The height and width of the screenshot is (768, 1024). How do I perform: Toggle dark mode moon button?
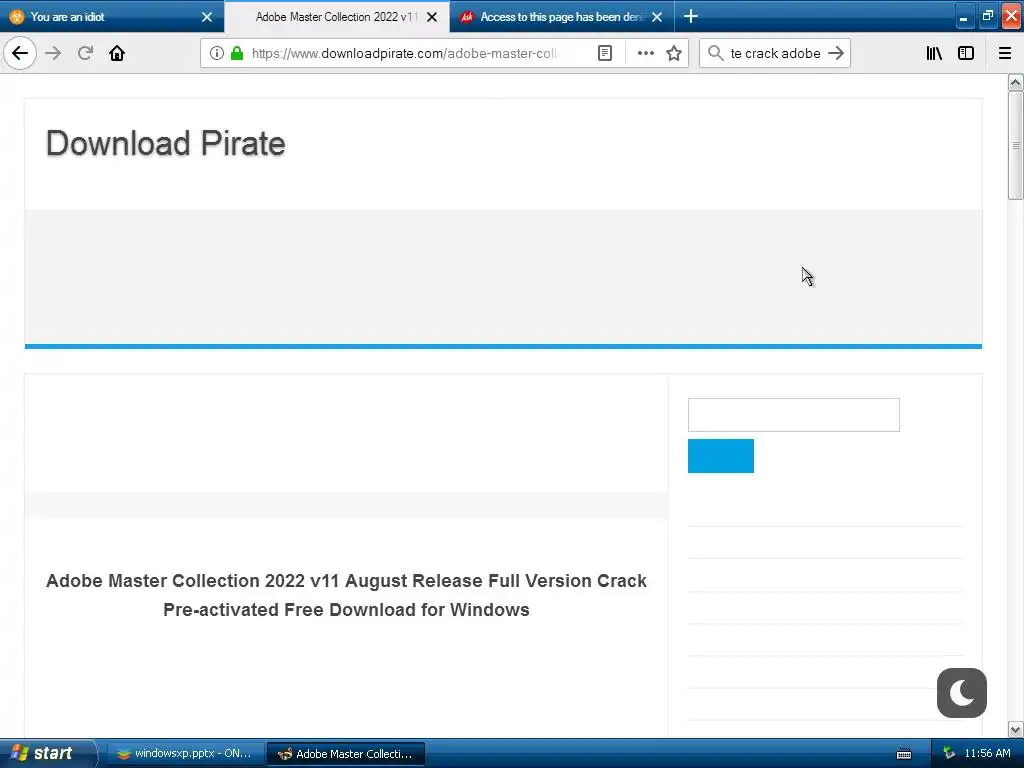click(x=961, y=693)
